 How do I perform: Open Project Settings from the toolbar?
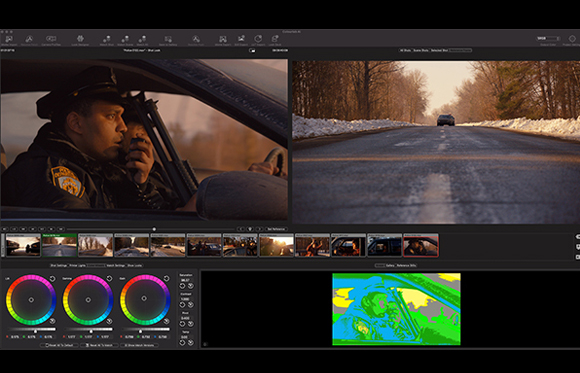[572, 40]
